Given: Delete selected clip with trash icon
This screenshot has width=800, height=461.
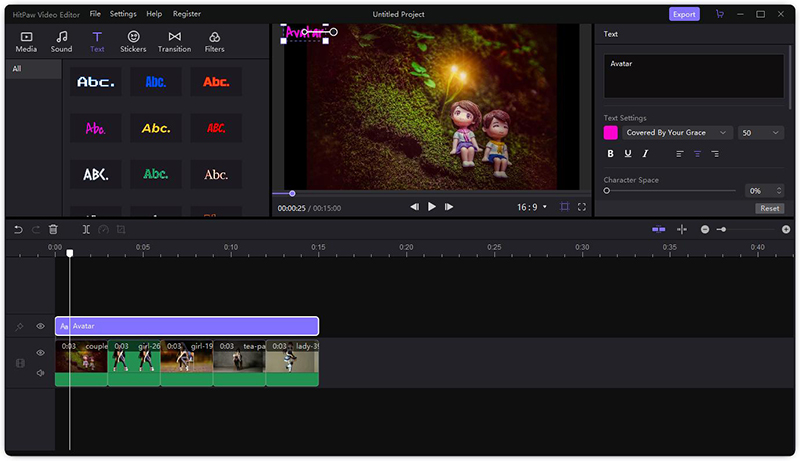Looking at the screenshot, I should (x=53, y=229).
